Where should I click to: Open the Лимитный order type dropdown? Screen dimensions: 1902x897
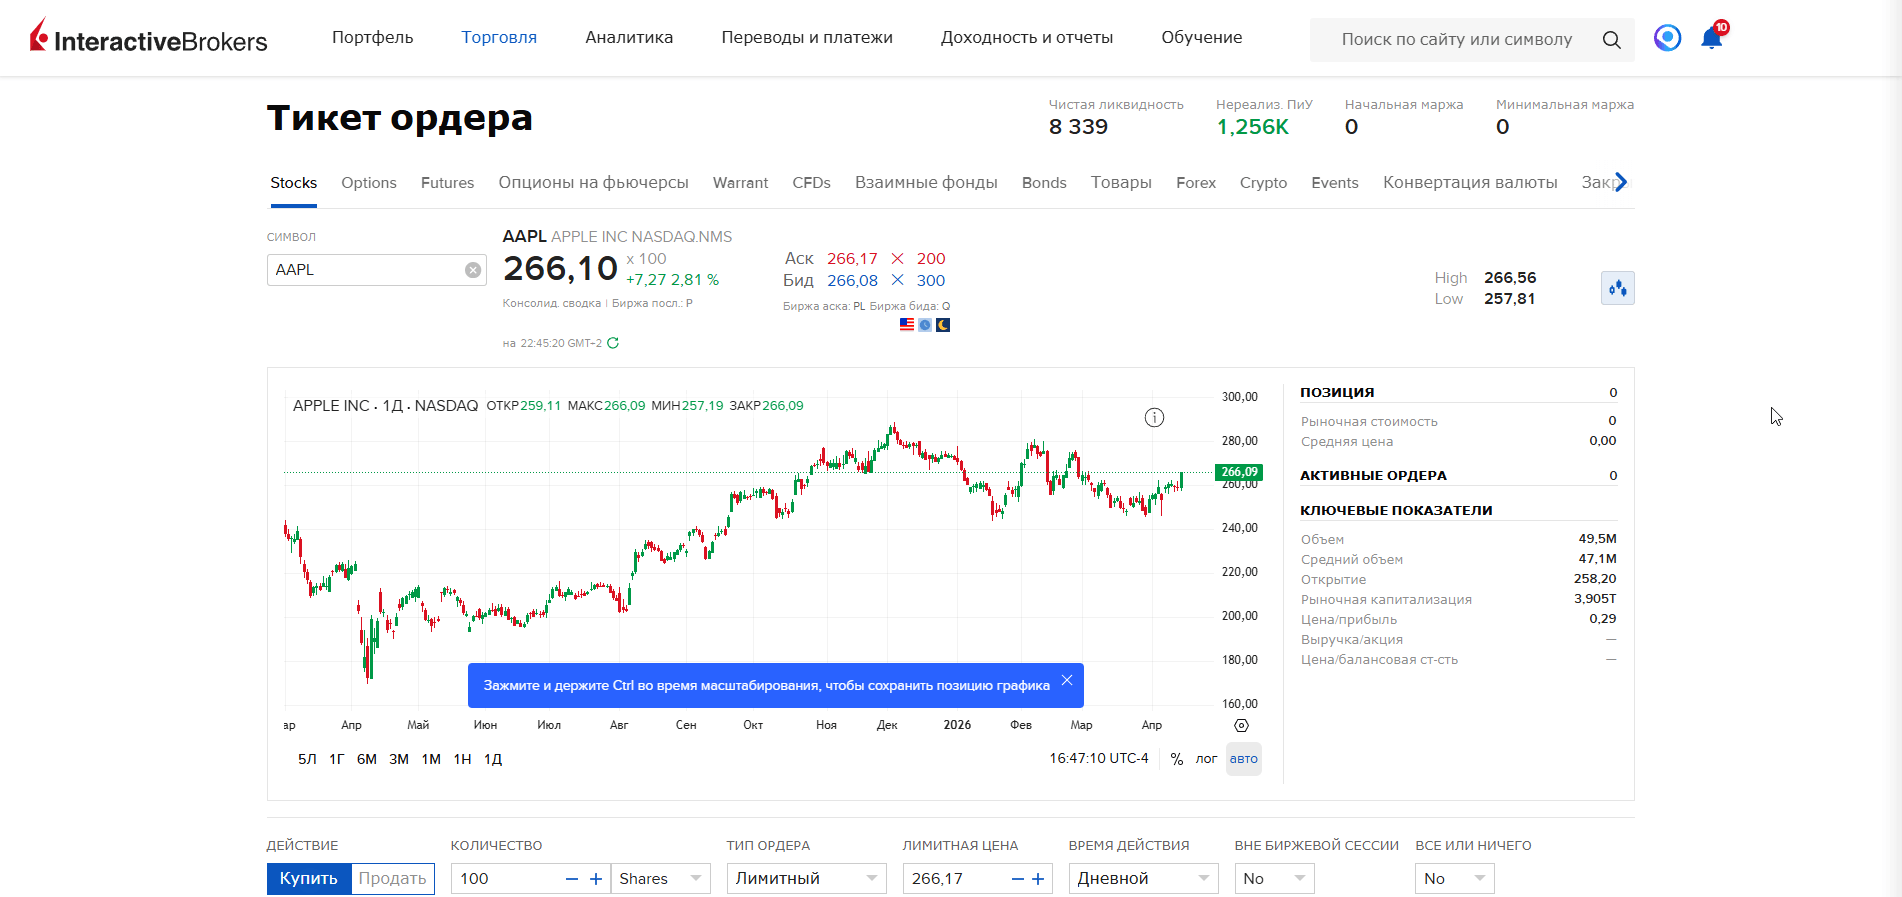[x=807, y=879]
